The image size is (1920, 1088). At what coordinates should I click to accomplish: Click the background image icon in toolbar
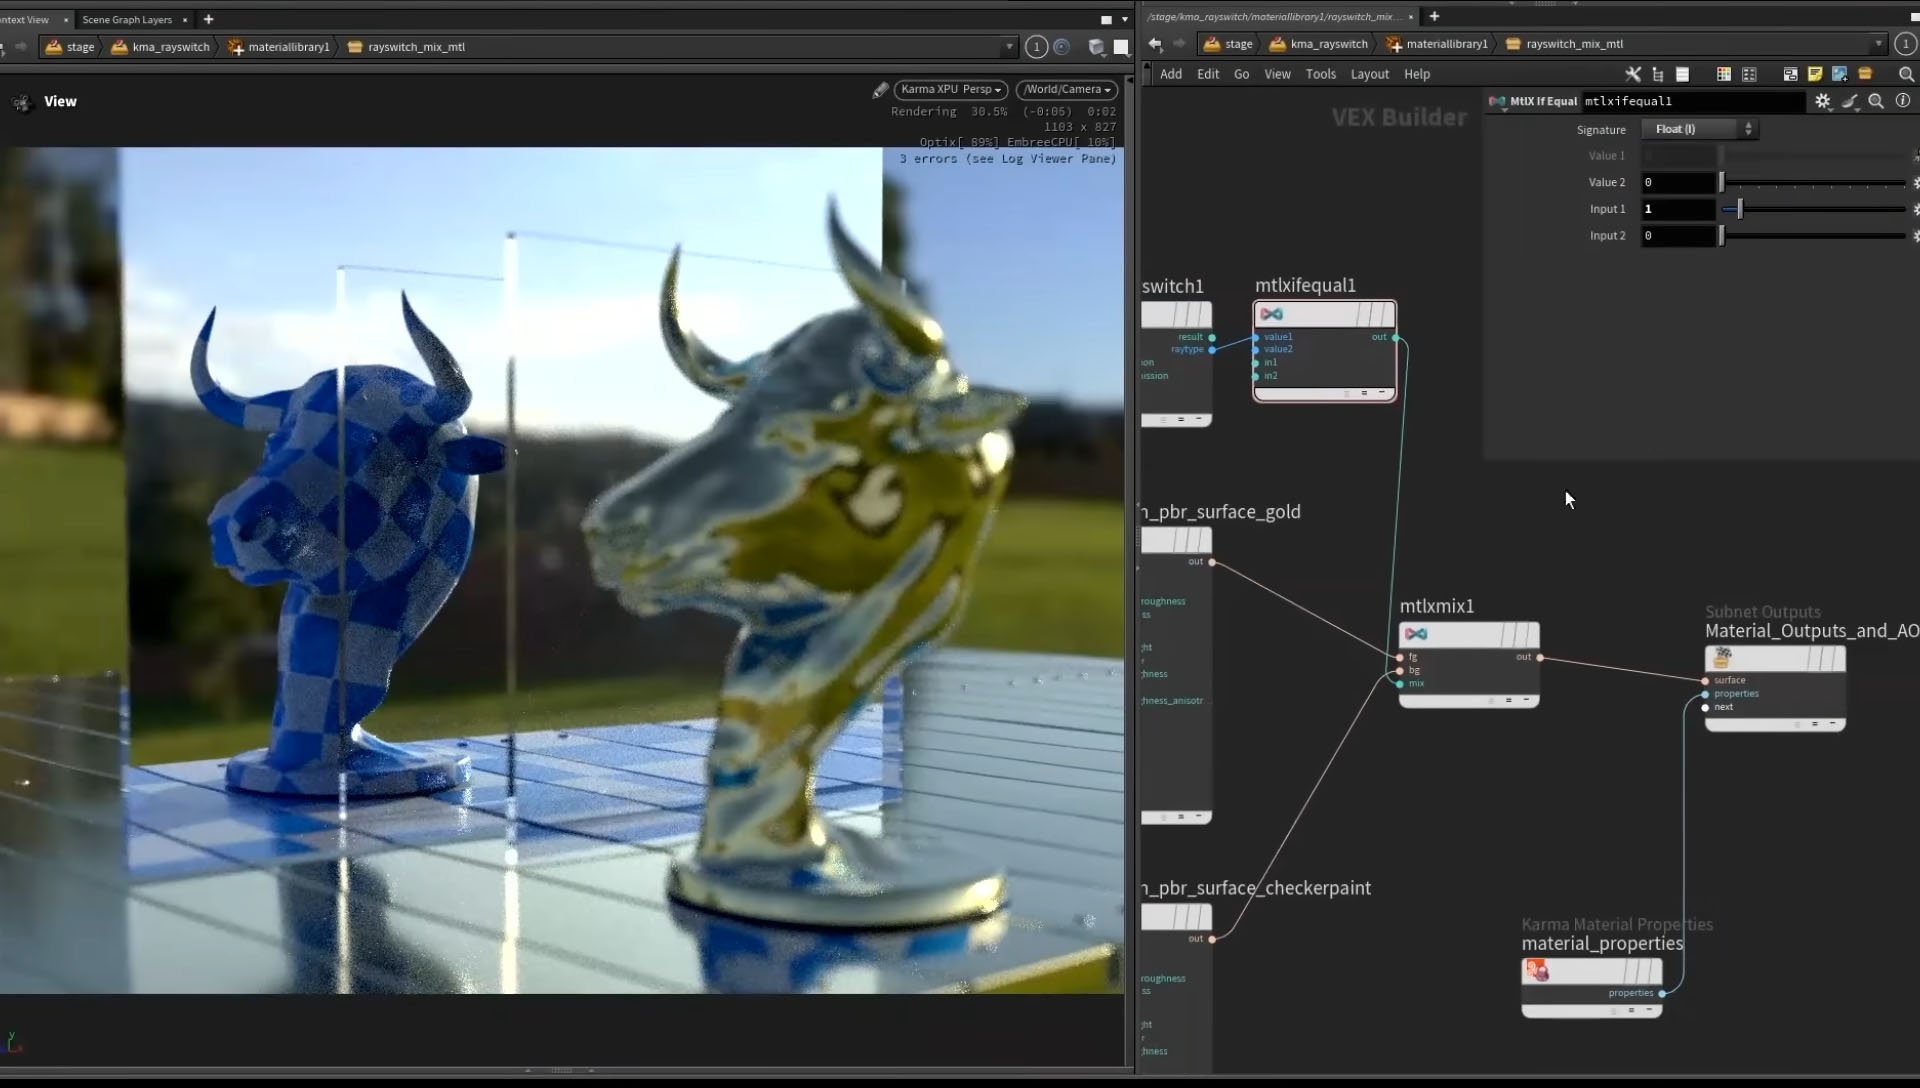click(x=1840, y=74)
